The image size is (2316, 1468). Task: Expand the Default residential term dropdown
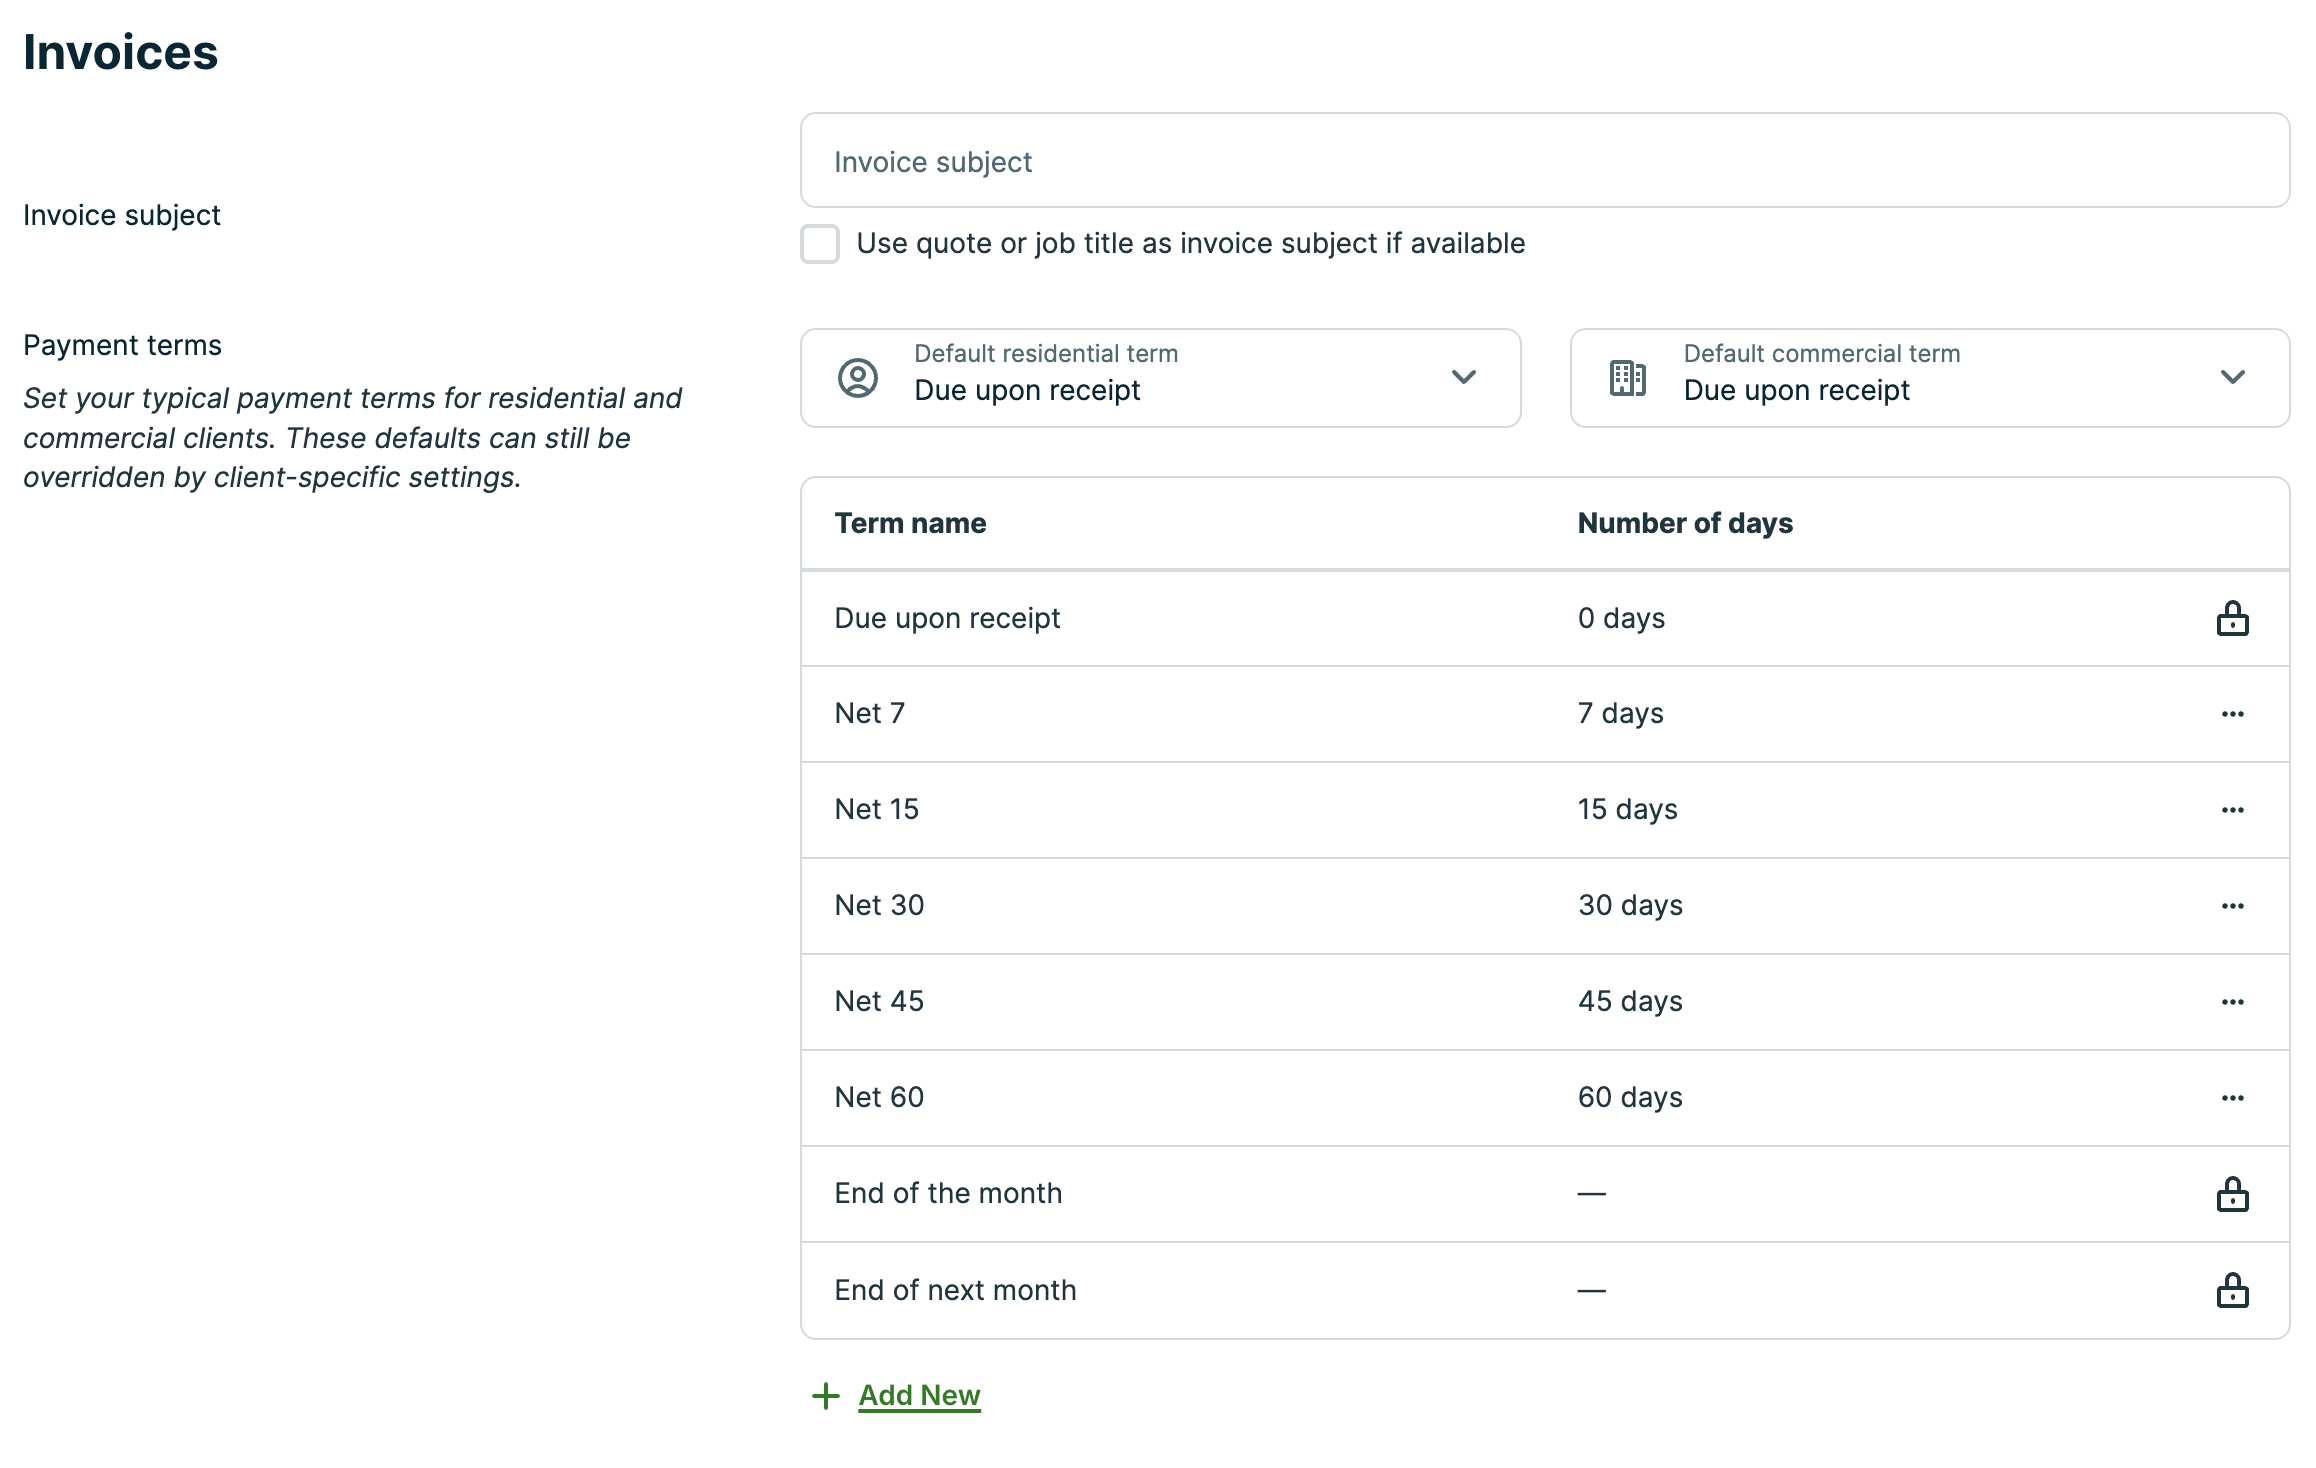[1160, 378]
